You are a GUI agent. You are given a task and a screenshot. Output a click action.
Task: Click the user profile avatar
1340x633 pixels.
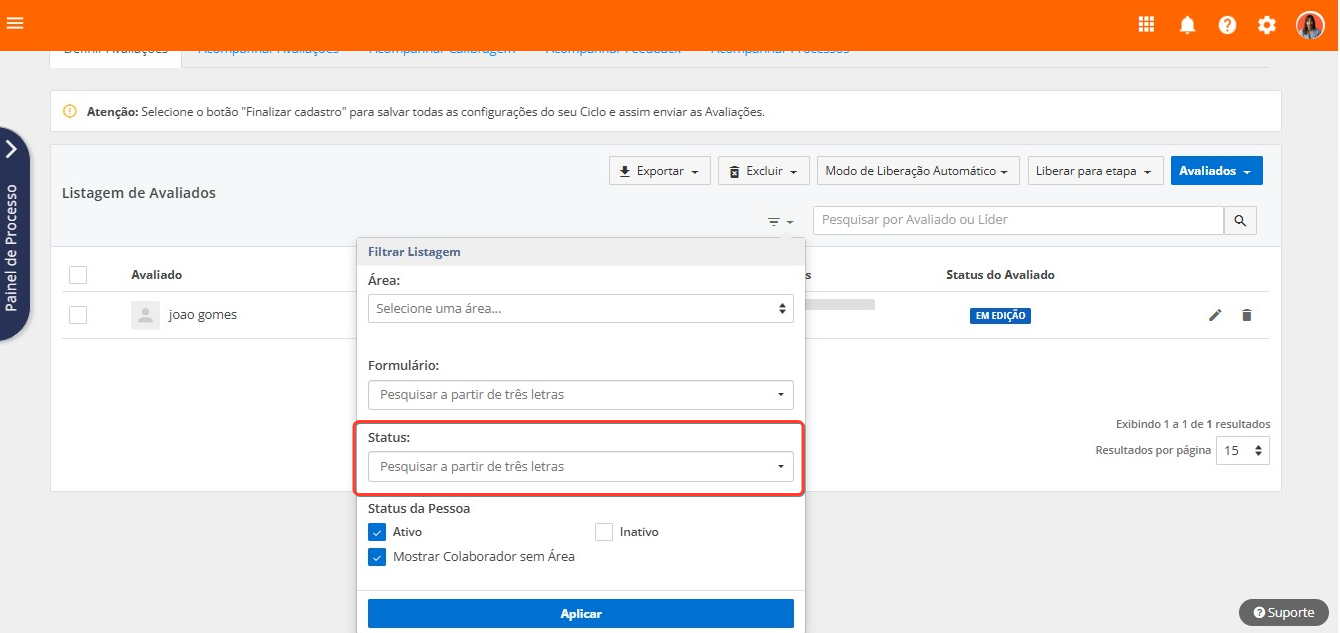[x=1310, y=25]
